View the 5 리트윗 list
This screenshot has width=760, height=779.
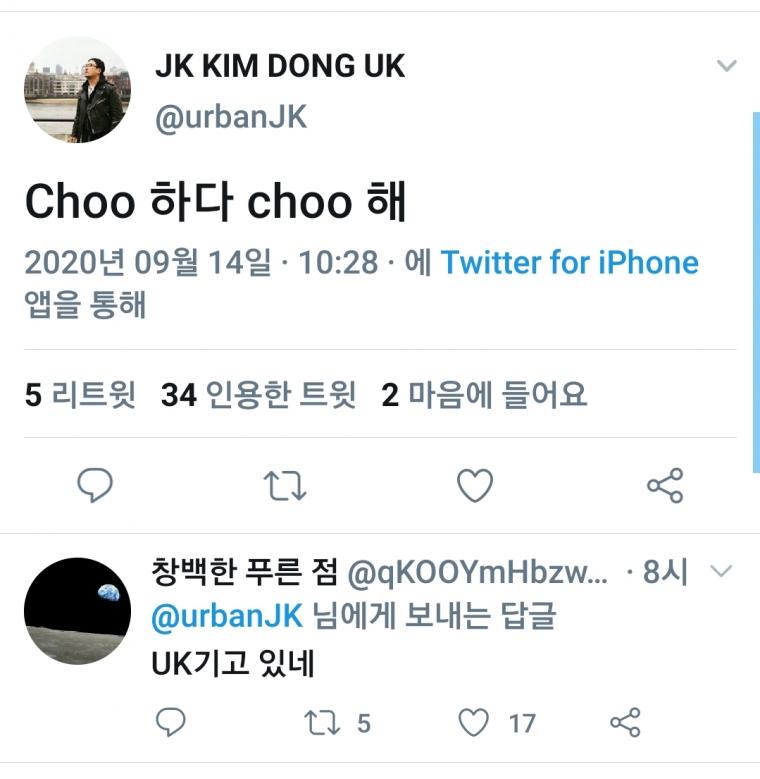tap(80, 395)
